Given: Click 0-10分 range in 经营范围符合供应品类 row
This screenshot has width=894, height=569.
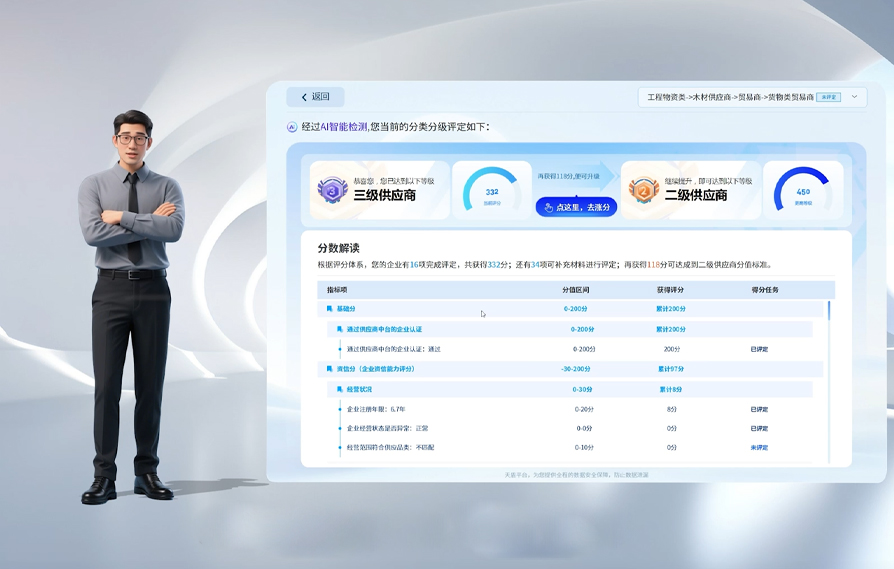Looking at the screenshot, I should (584, 448).
